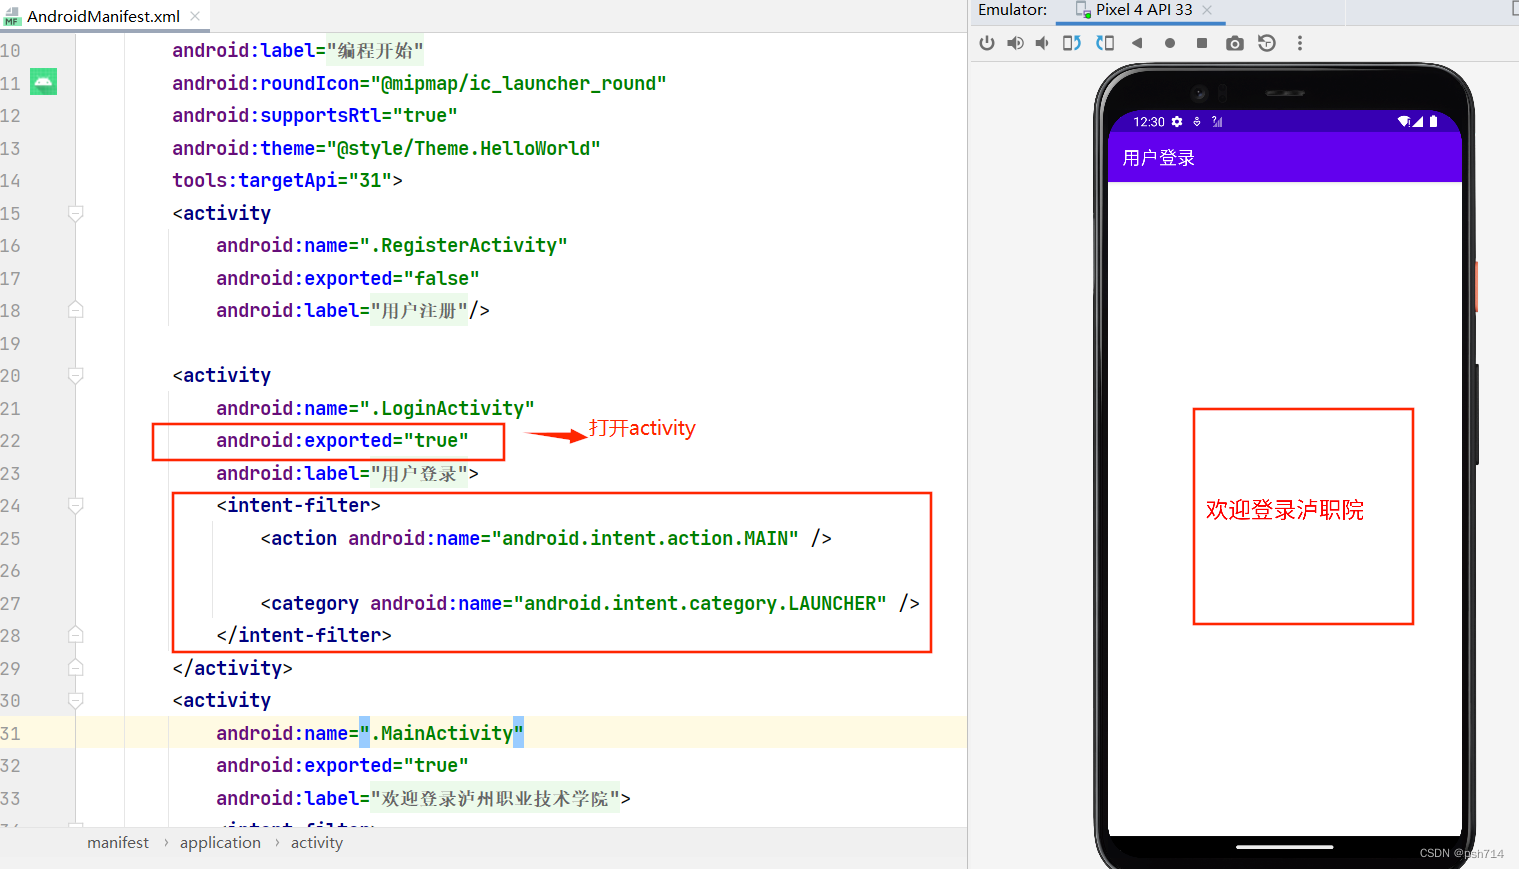Click the closing </activity> tag on line 29
Screen dimensions: 1519x869
click(232, 668)
